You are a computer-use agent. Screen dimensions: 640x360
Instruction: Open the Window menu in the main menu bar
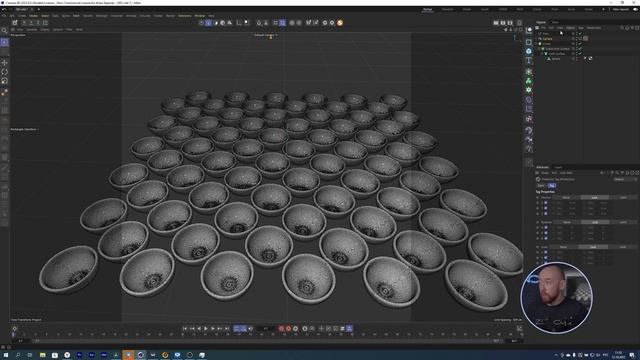pos(200,16)
